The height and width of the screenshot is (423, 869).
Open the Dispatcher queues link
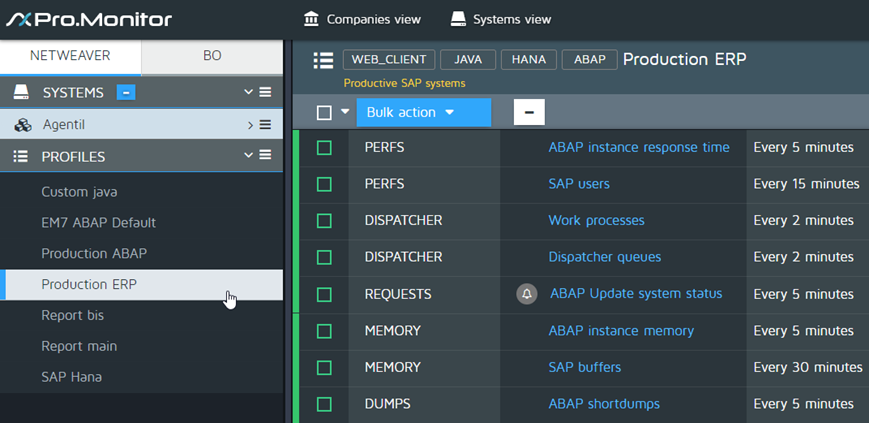tap(605, 257)
